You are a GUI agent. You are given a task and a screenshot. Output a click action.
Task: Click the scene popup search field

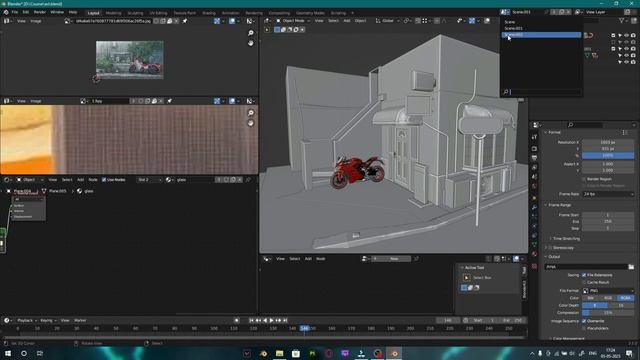click(x=541, y=92)
